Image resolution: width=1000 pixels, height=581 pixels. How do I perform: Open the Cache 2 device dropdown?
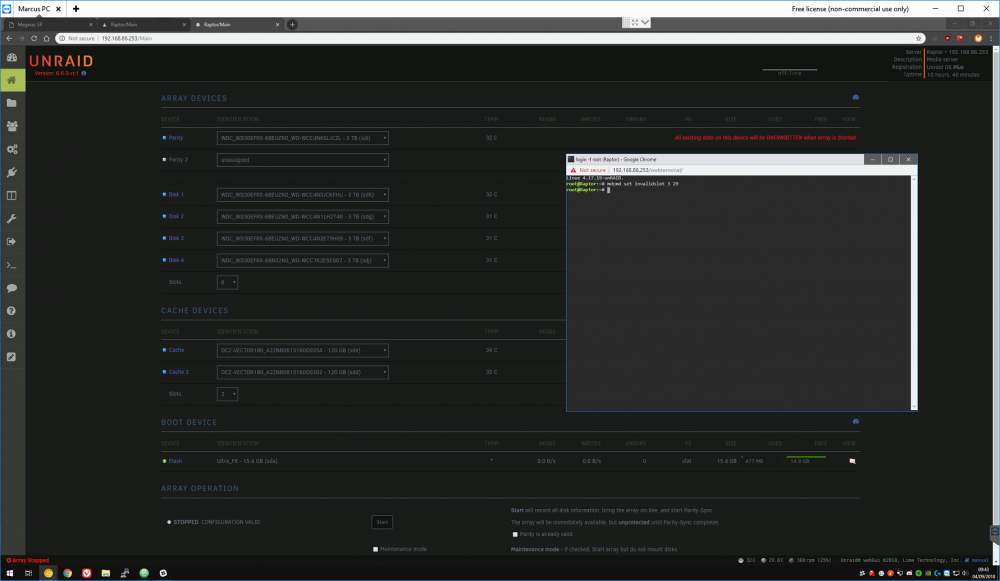click(302, 372)
